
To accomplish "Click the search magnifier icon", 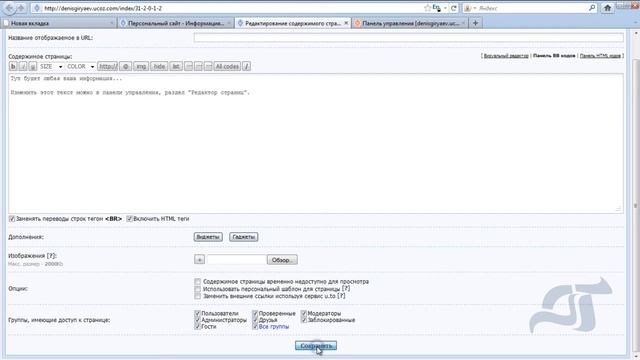I will [x=592, y=8].
